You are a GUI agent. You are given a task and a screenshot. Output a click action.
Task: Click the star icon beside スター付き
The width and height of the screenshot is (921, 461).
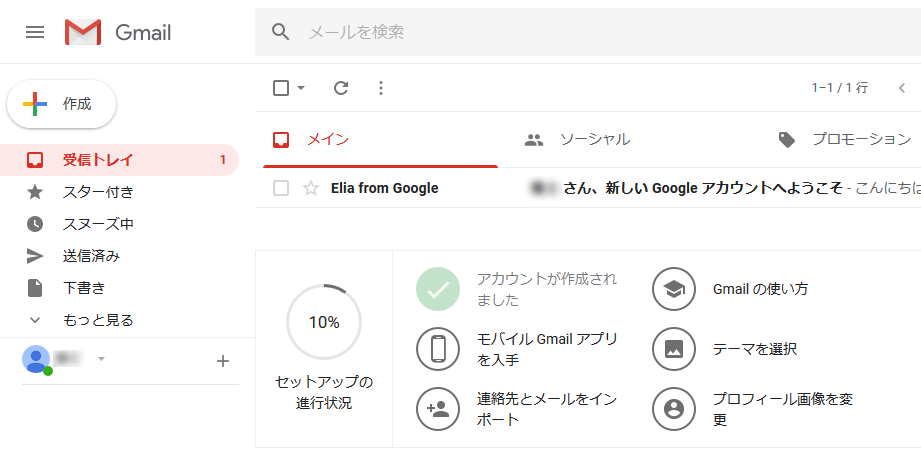tap(35, 192)
